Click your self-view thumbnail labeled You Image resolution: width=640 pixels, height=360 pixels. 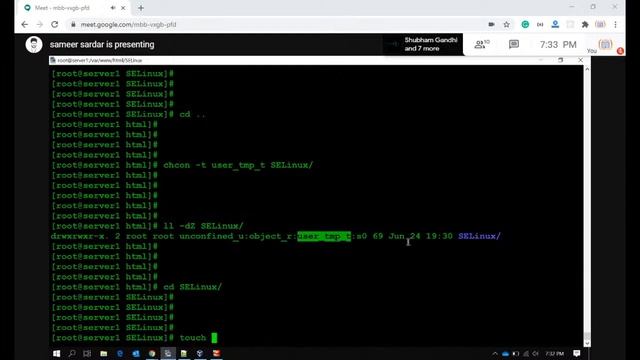point(605,44)
